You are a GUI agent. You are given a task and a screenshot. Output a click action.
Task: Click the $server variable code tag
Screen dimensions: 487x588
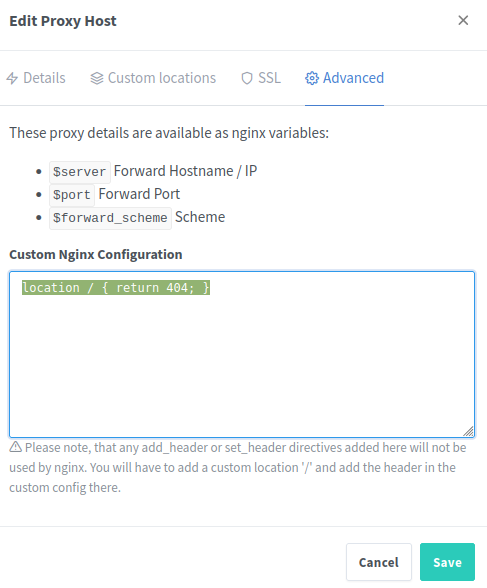79,172
